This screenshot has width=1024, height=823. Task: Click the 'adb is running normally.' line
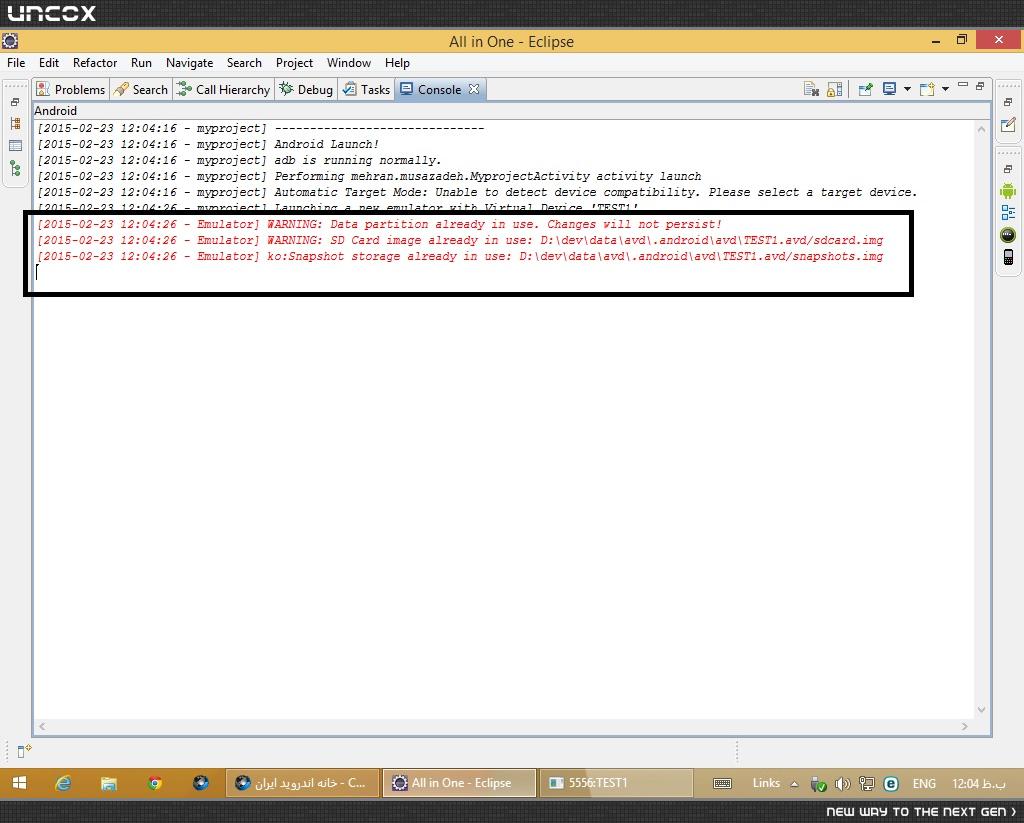coord(239,160)
